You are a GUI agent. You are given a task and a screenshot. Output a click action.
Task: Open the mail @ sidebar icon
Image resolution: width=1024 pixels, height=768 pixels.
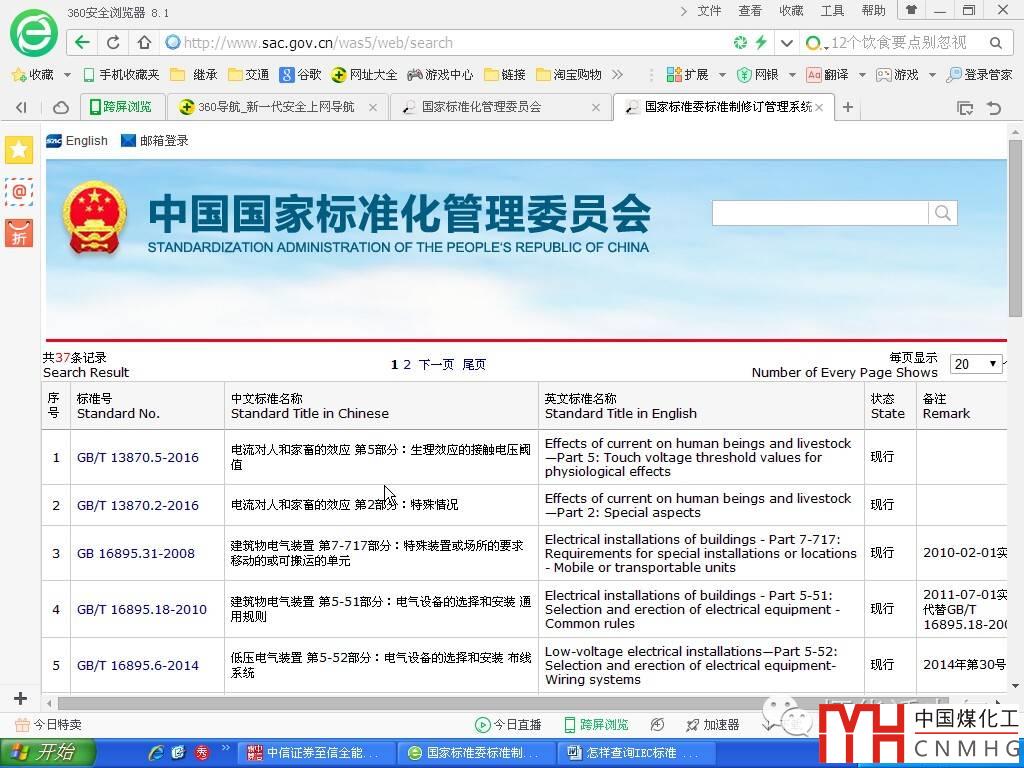(x=19, y=191)
